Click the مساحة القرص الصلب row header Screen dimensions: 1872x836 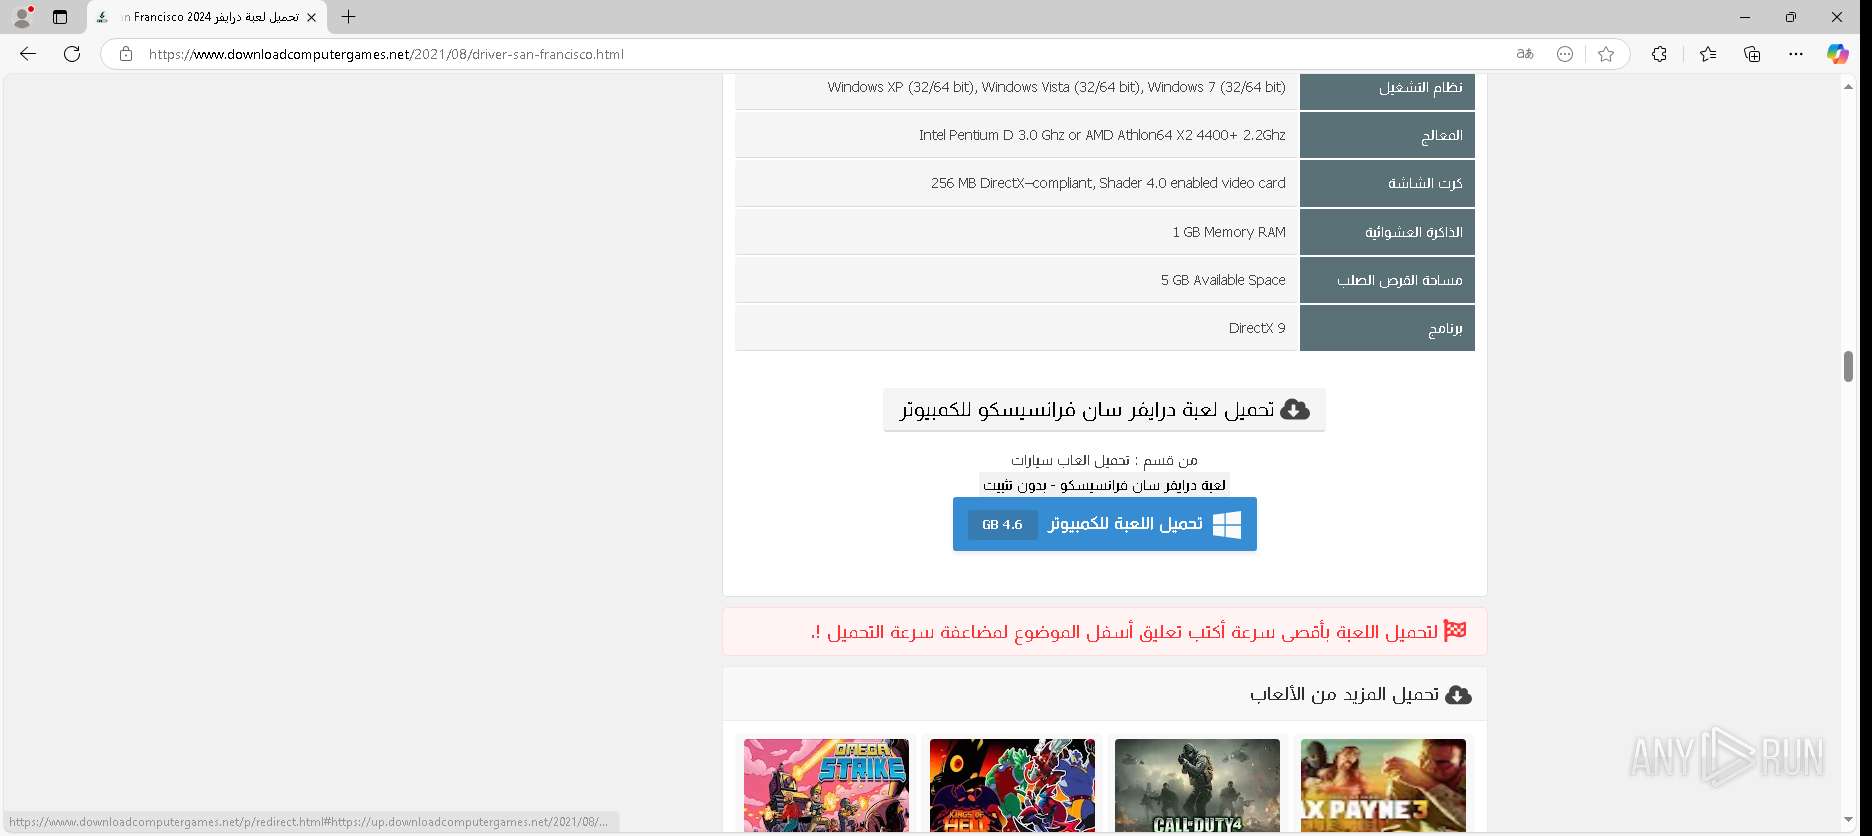1387,280
